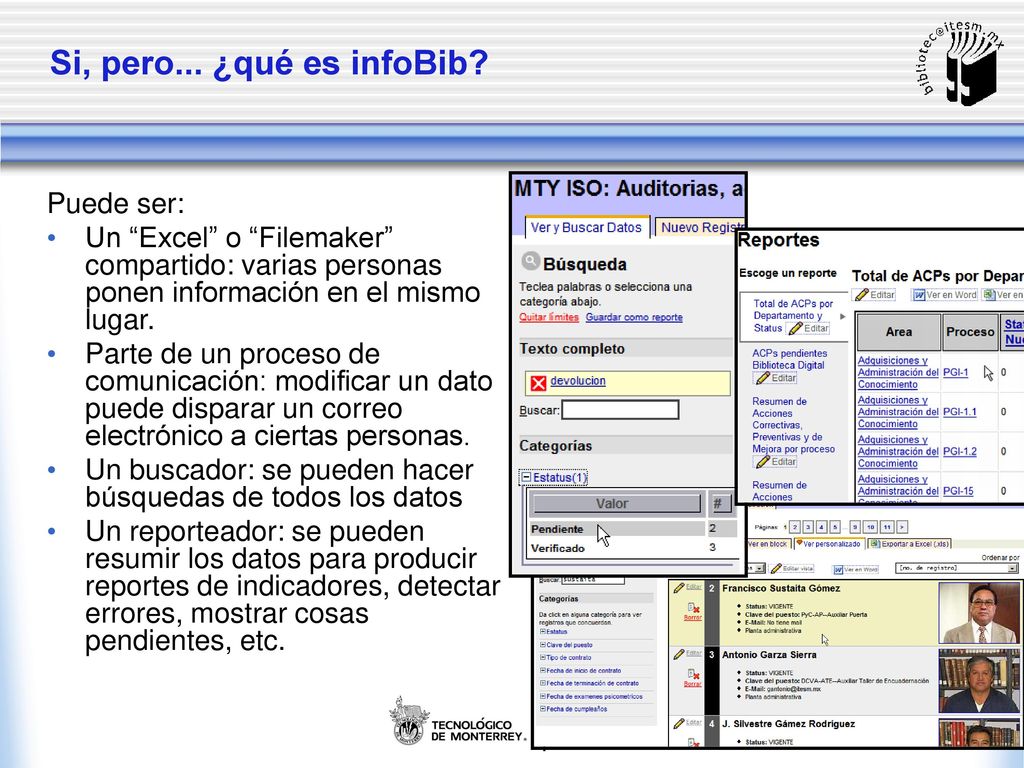Click the next page '>' button
Image resolution: width=1024 pixels, height=768 pixels.
pos(902,527)
